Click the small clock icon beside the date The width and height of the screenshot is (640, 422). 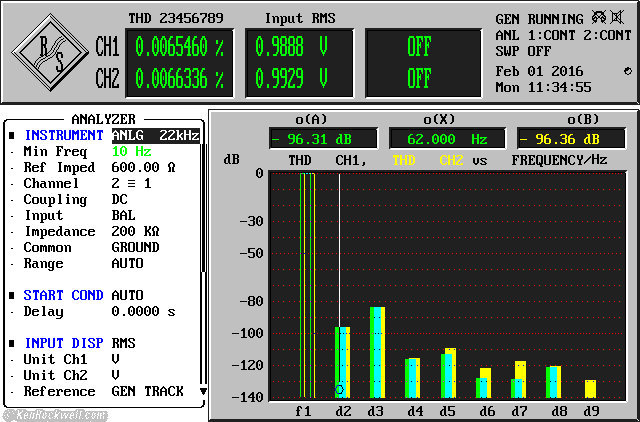click(627, 72)
